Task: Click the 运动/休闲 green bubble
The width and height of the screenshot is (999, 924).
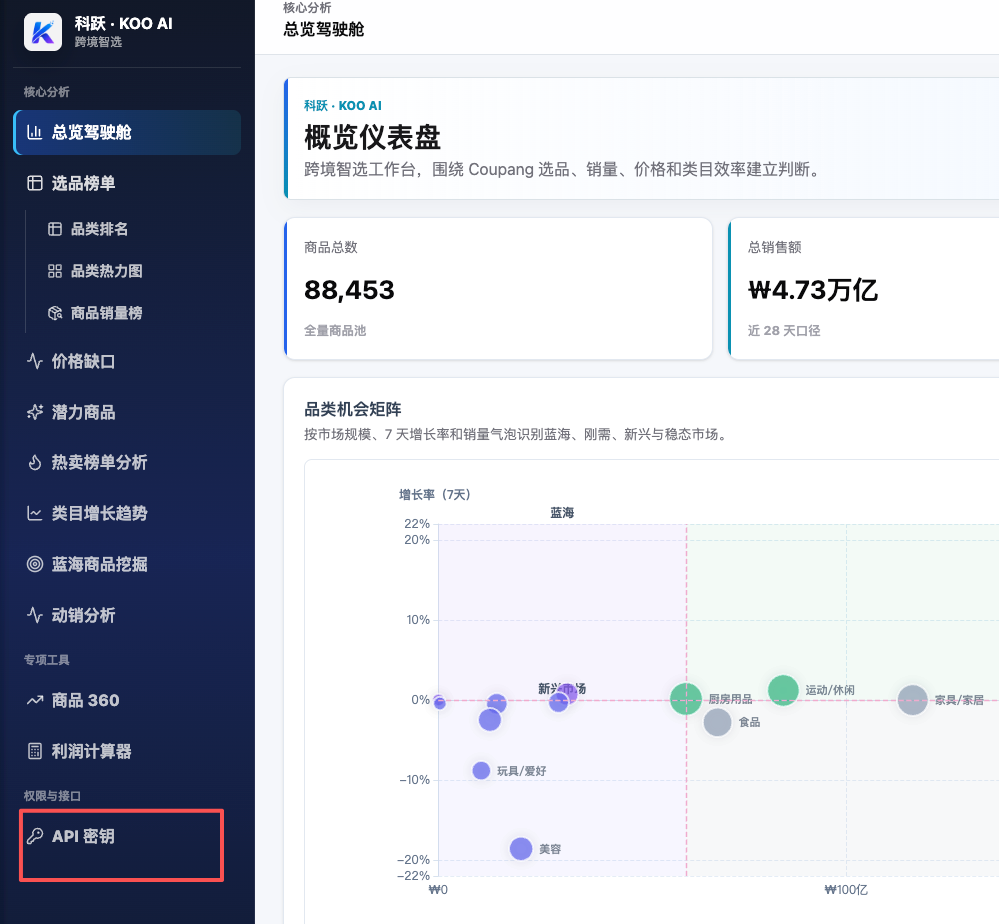Action: (783, 689)
